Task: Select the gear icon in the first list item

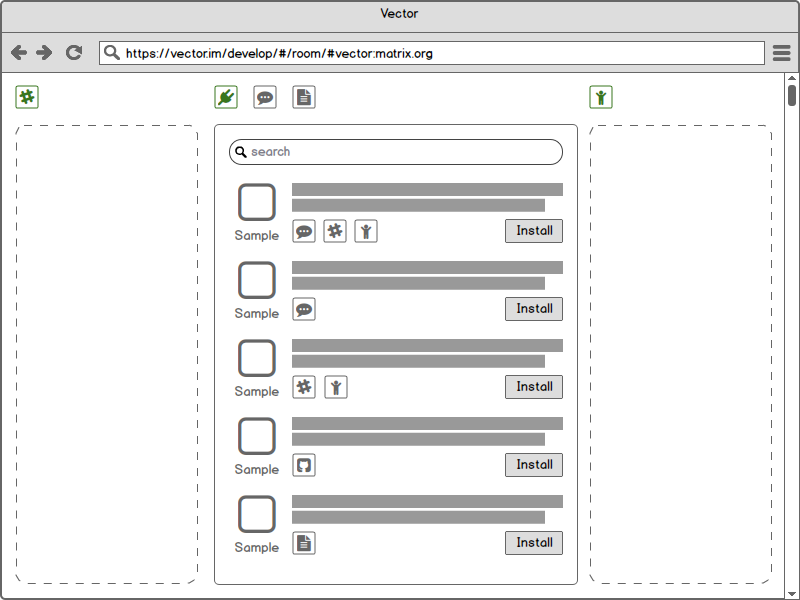Action: [x=335, y=231]
